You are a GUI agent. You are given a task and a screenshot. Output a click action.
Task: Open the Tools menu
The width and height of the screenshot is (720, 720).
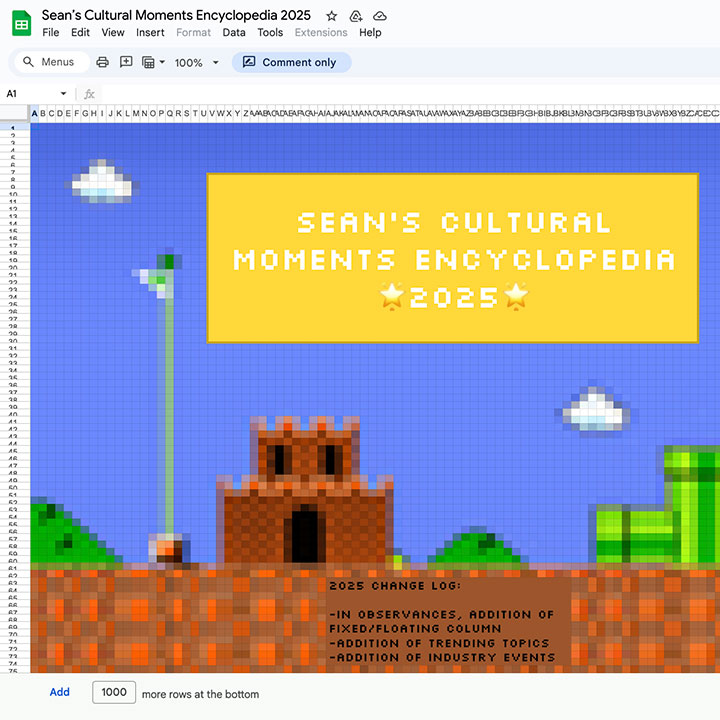[x=270, y=33]
